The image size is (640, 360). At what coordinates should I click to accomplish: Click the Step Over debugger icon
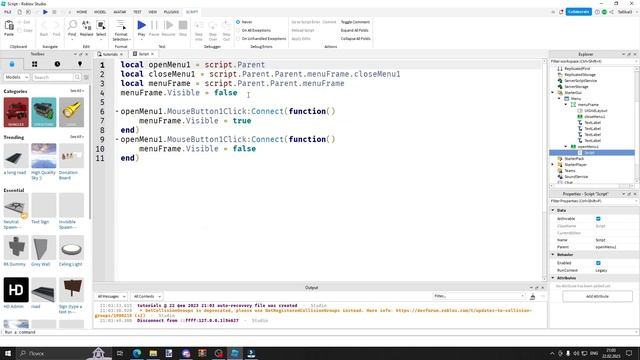click(x=213, y=26)
